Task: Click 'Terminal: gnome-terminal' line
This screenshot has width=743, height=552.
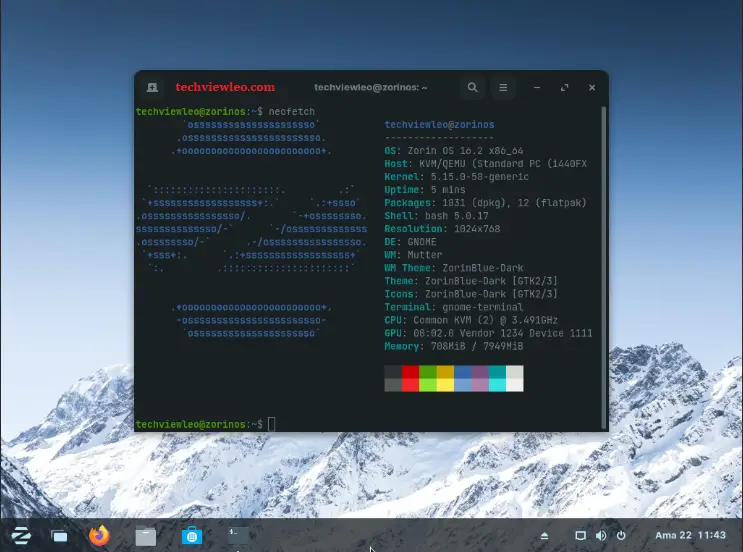Action: tap(453, 307)
